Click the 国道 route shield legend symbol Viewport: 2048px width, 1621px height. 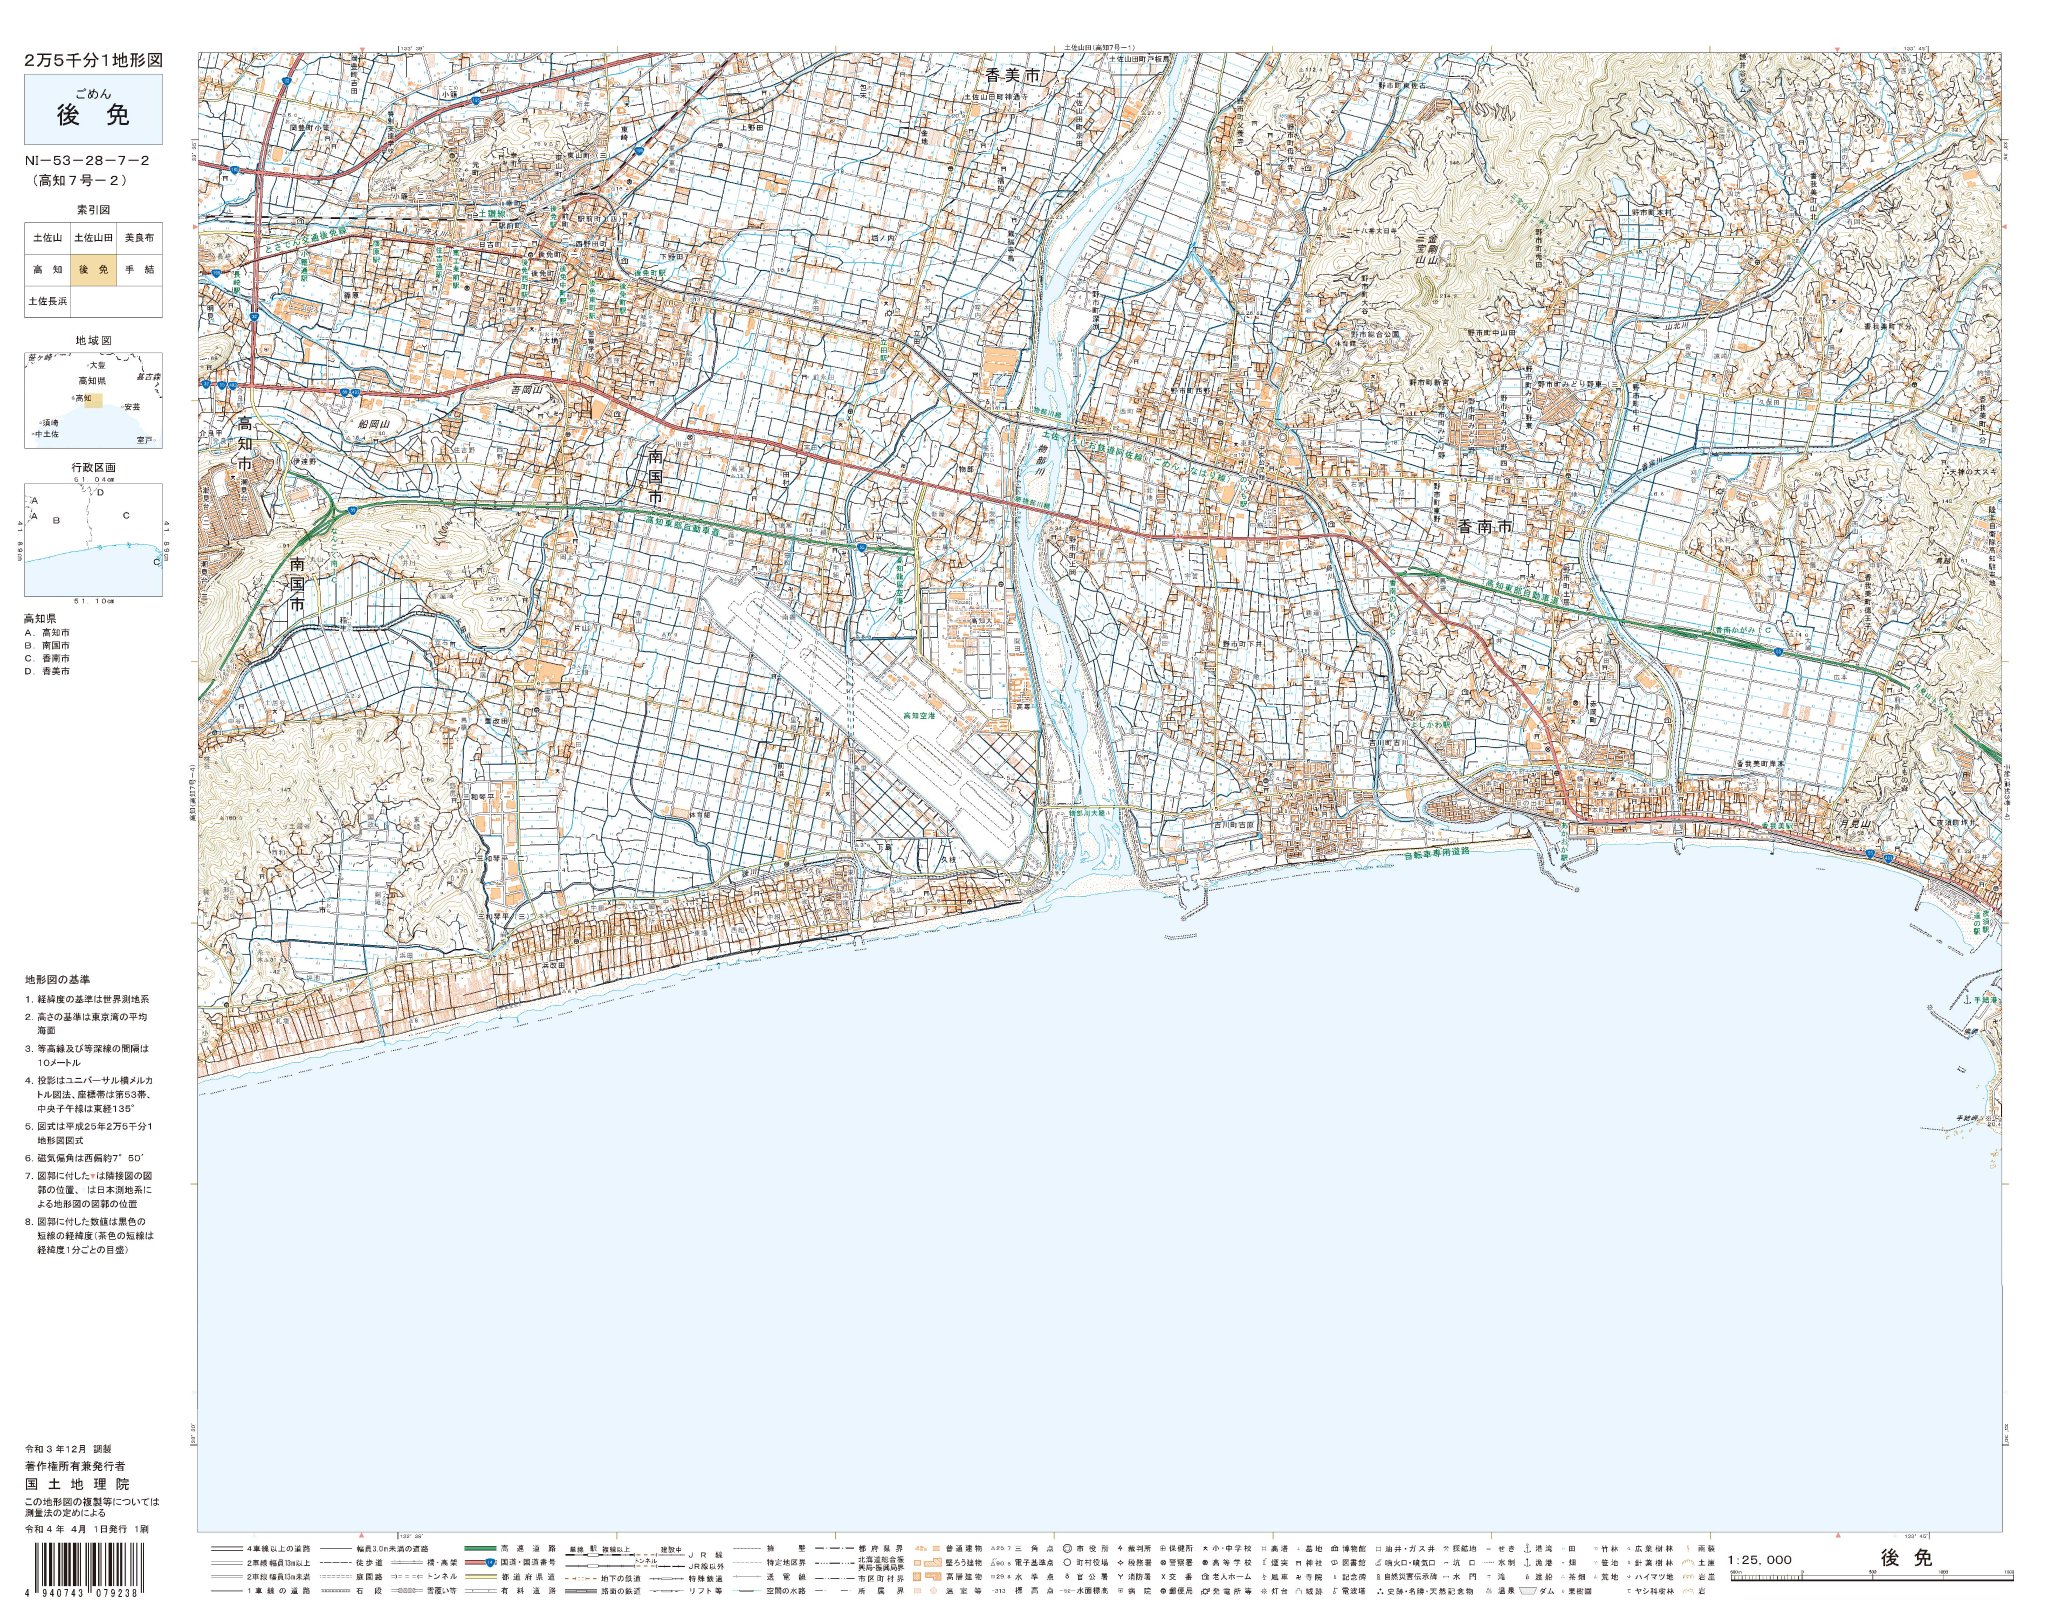489,1563
